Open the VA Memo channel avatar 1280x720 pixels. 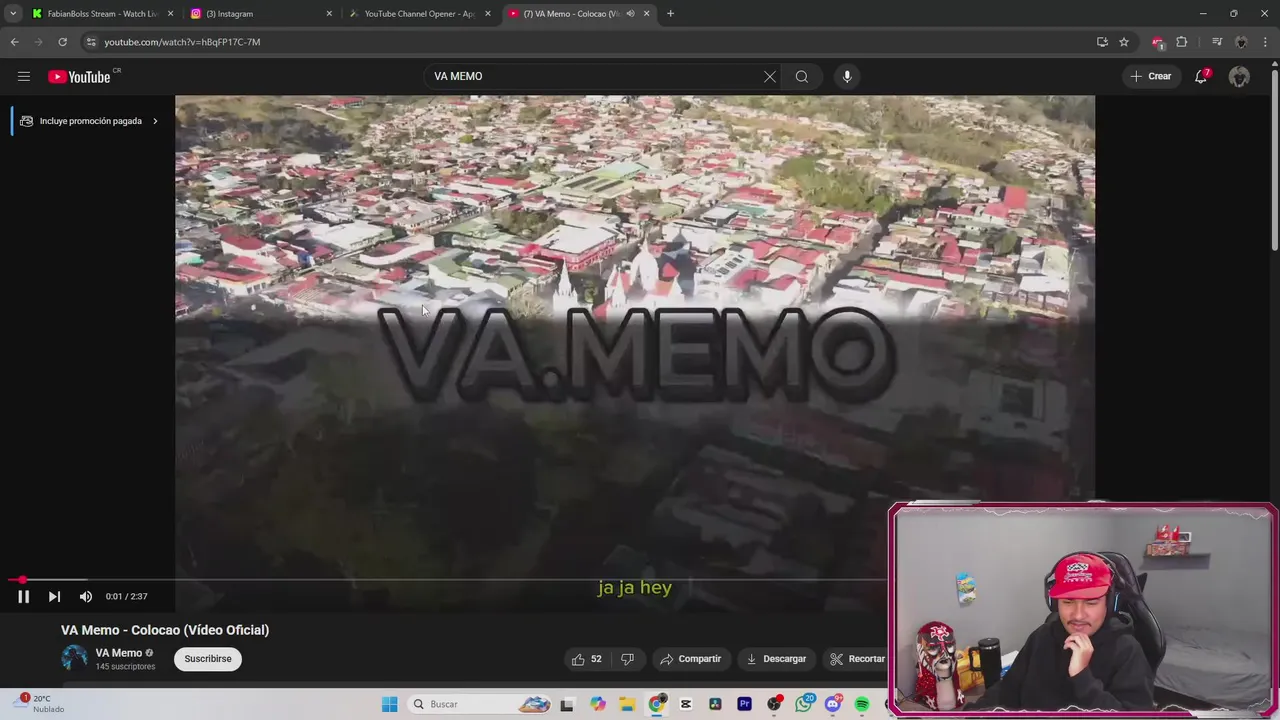tap(74, 658)
